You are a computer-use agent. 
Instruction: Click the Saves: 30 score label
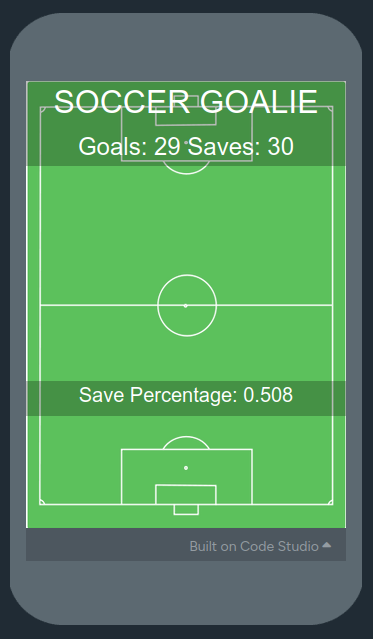pyautogui.click(x=241, y=146)
